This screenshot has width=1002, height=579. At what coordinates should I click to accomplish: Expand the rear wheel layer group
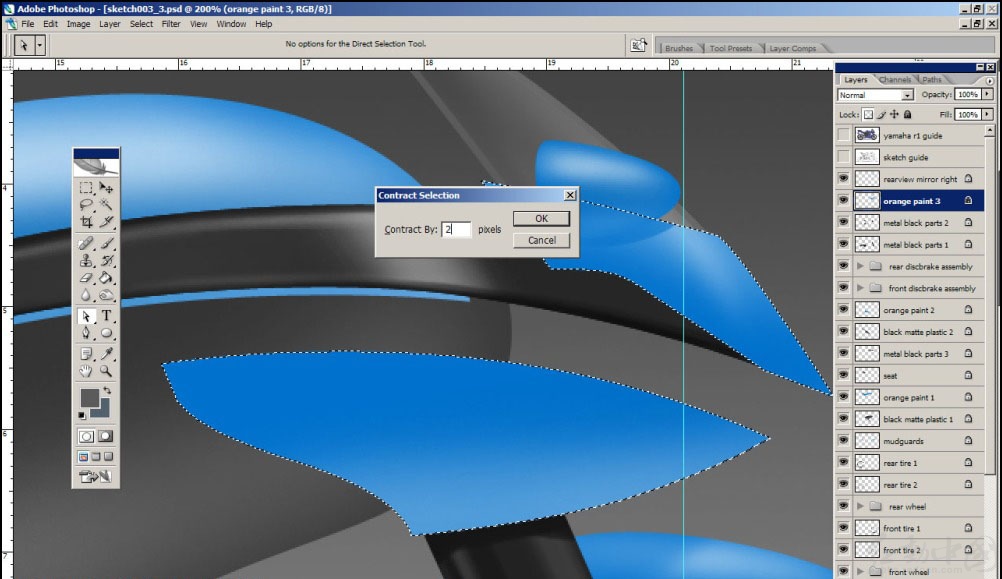[x=860, y=507]
